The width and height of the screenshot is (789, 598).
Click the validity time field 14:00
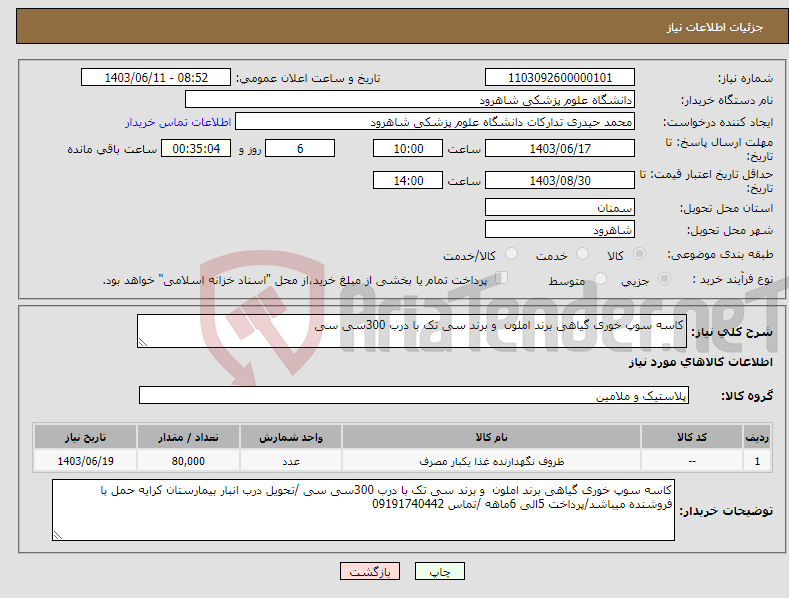click(x=408, y=180)
